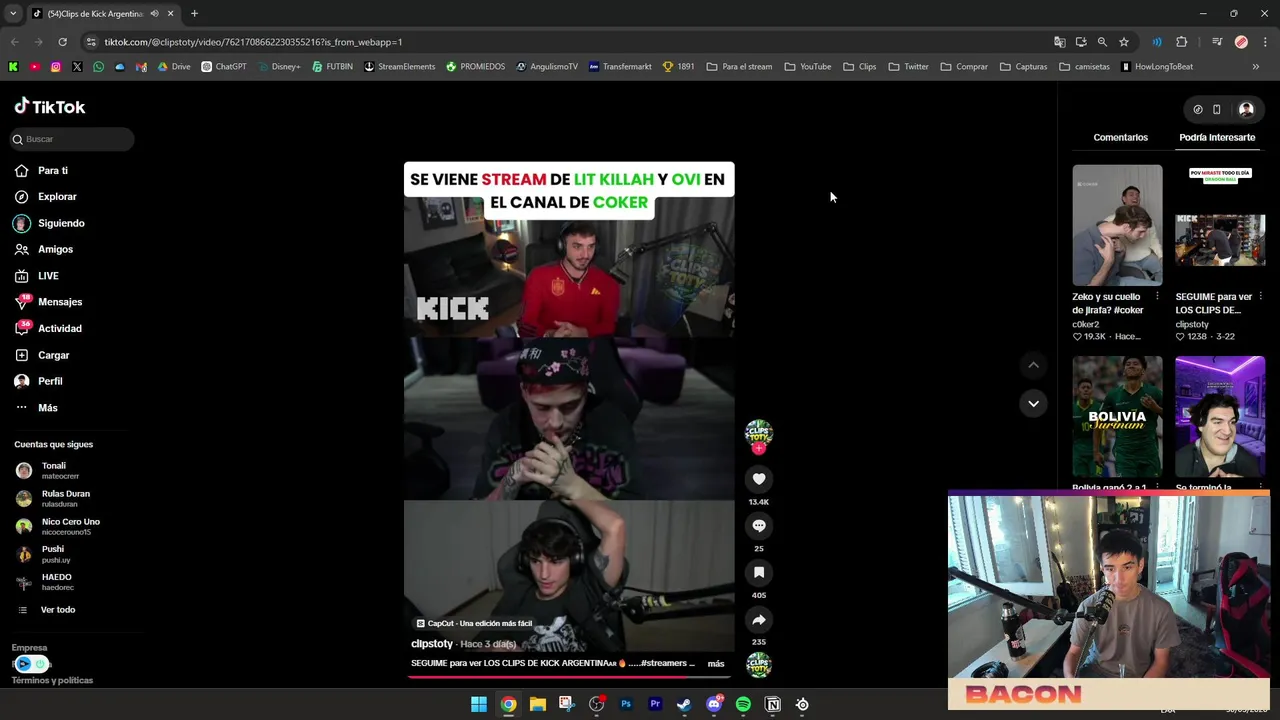Reload the page
The height and width of the screenshot is (720, 1280).
62,42
